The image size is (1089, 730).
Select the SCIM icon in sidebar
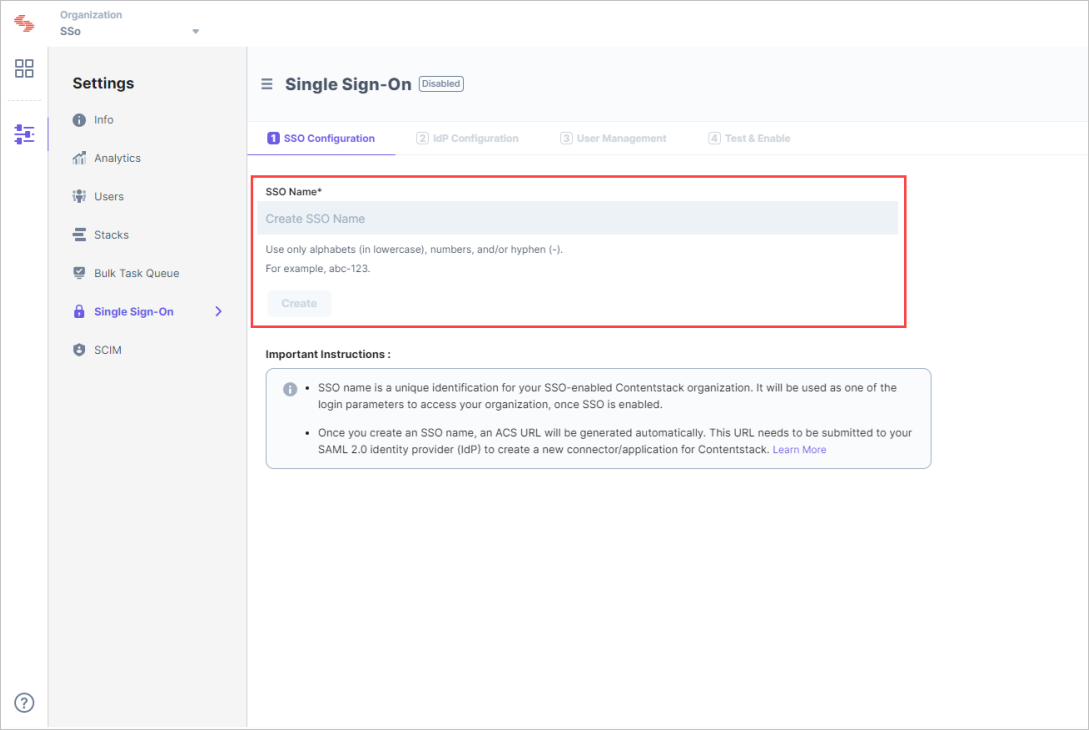pos(79,349)
